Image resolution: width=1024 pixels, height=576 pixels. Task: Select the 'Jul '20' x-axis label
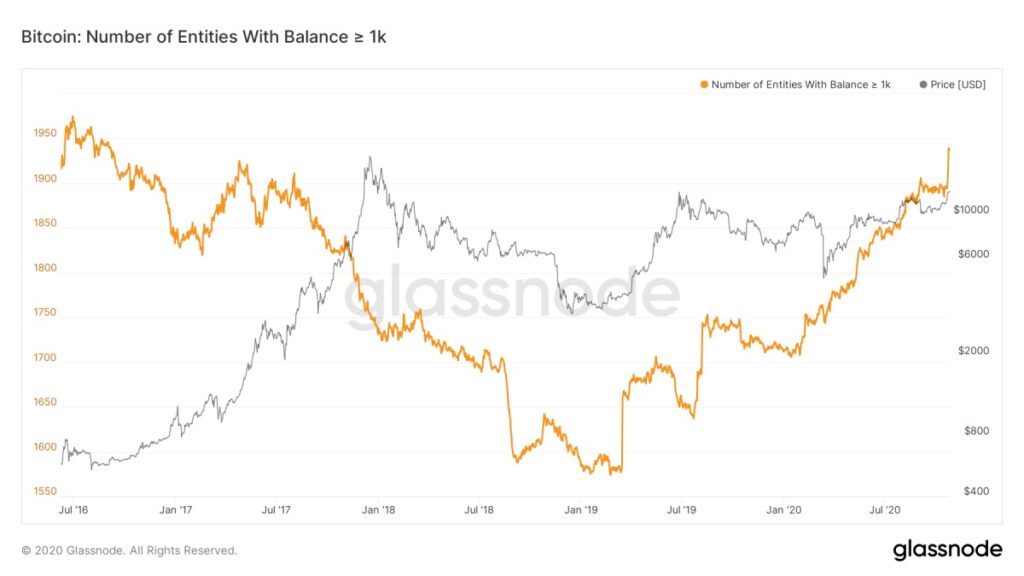[x=886, y=509]
